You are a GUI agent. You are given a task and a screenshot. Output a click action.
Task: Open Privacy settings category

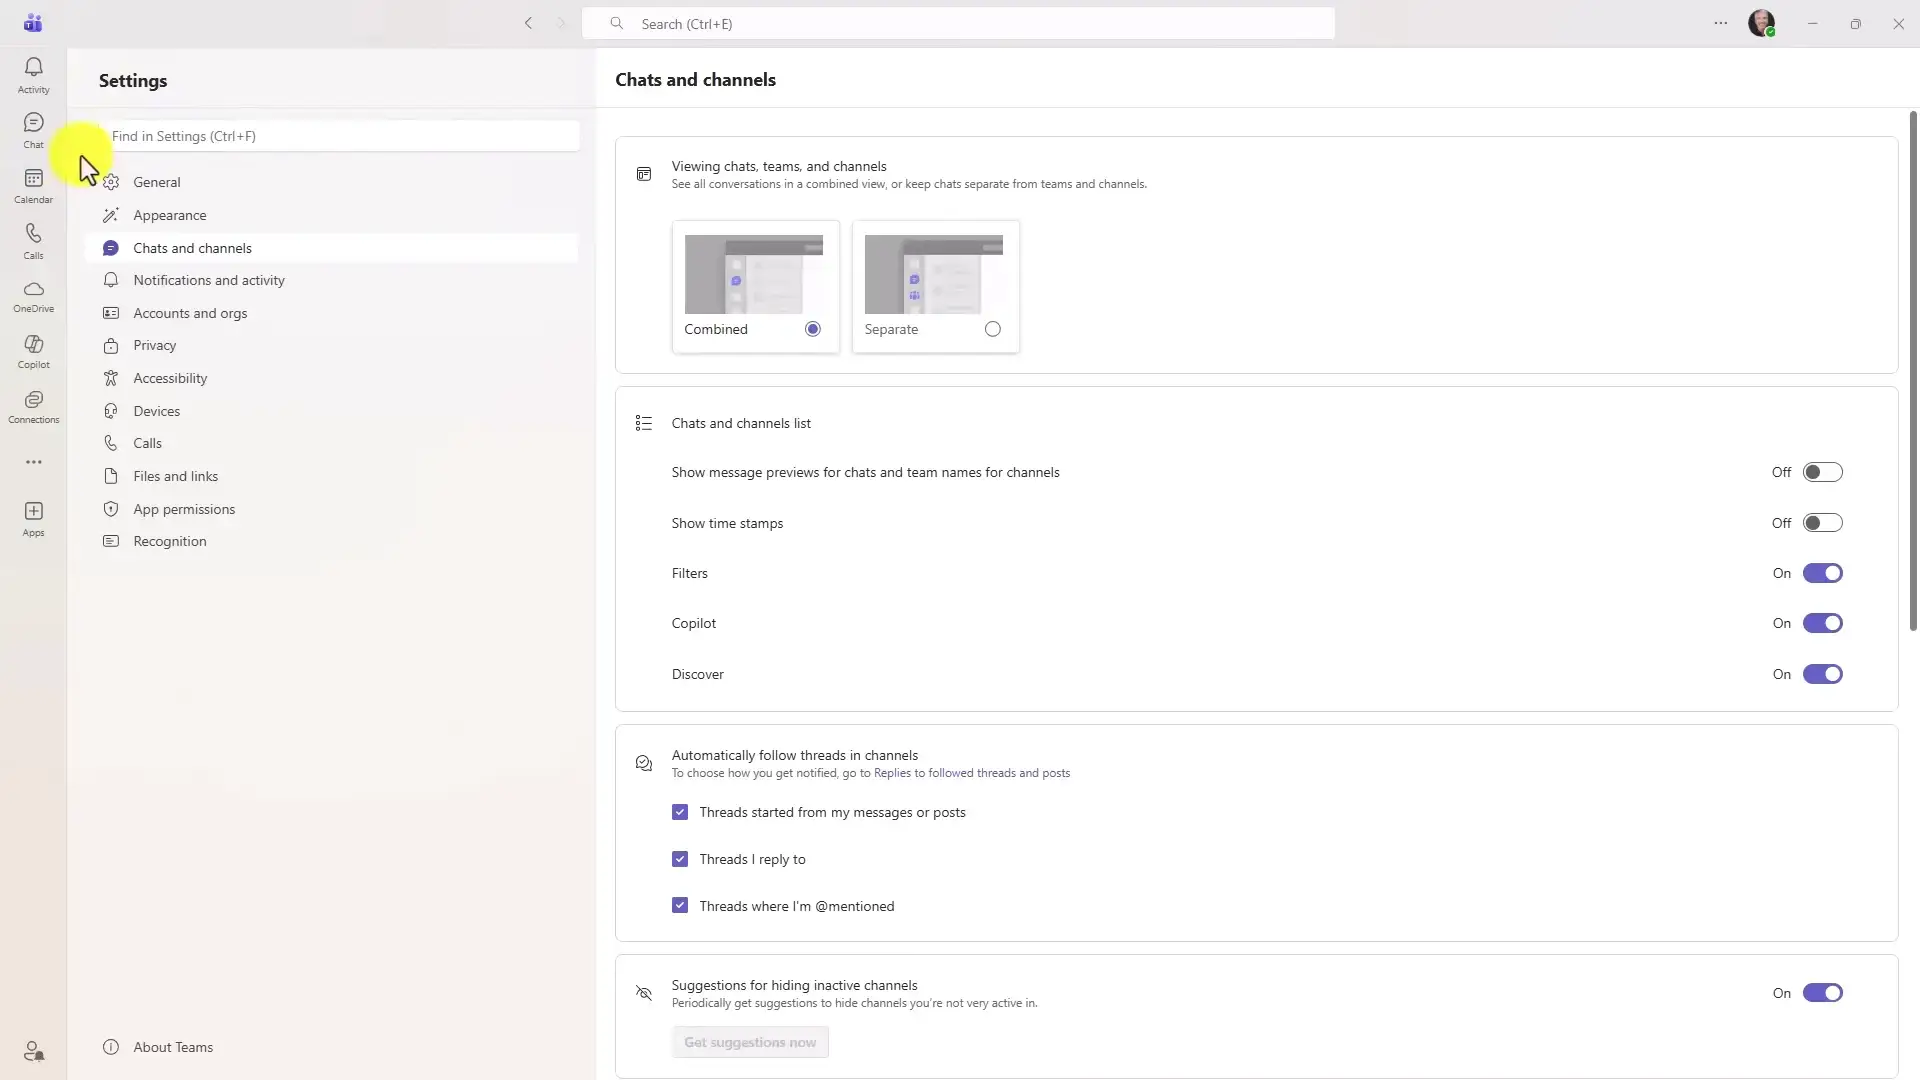[x=332, y=345]
